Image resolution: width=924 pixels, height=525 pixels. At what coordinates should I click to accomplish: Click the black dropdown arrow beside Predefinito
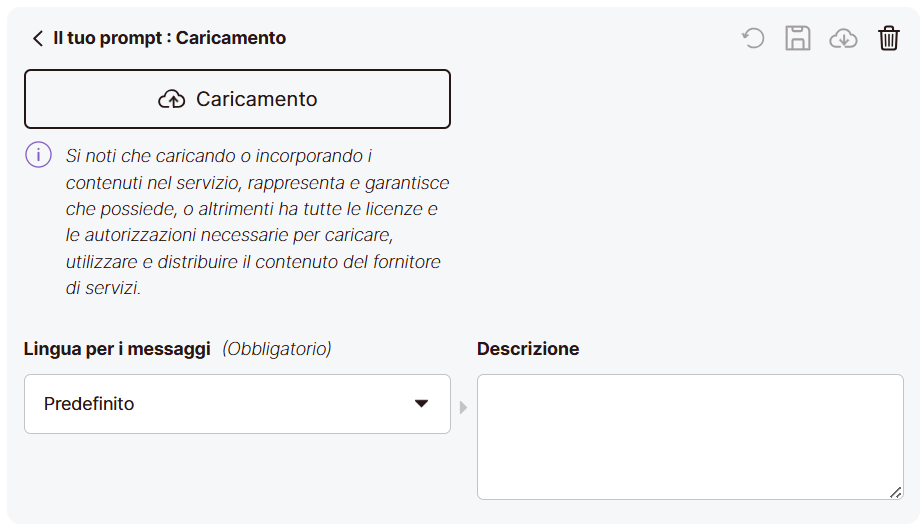[x=421, y=404]
